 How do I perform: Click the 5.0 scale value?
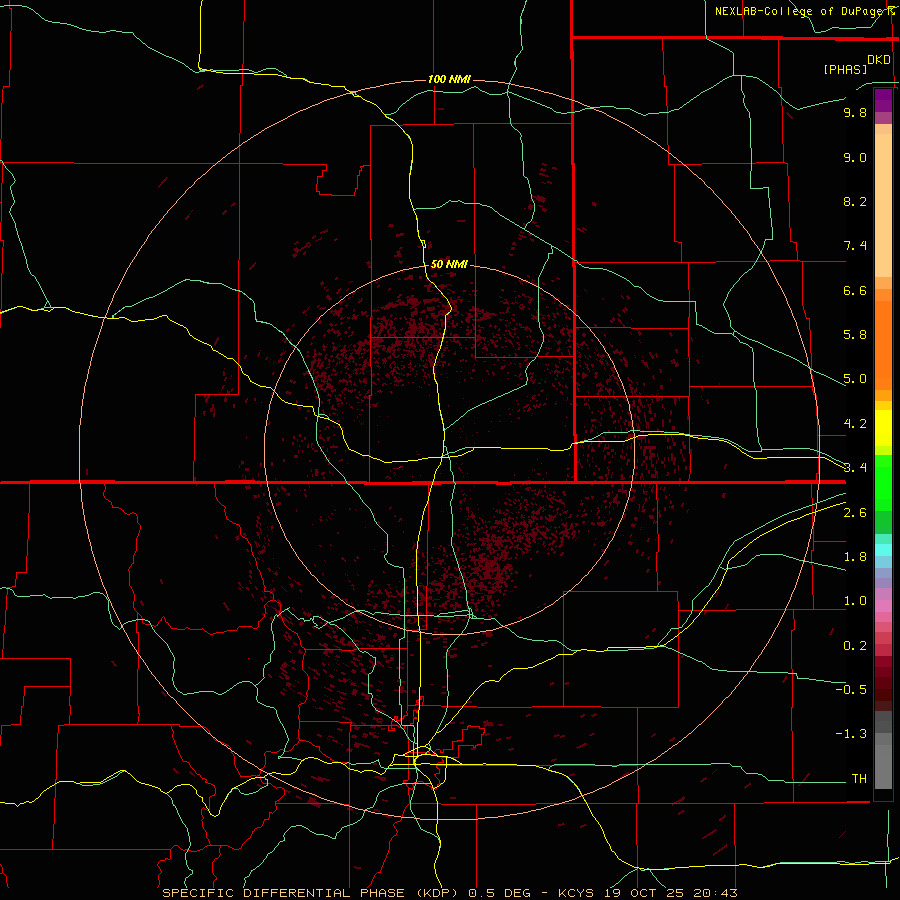point(855,379)
